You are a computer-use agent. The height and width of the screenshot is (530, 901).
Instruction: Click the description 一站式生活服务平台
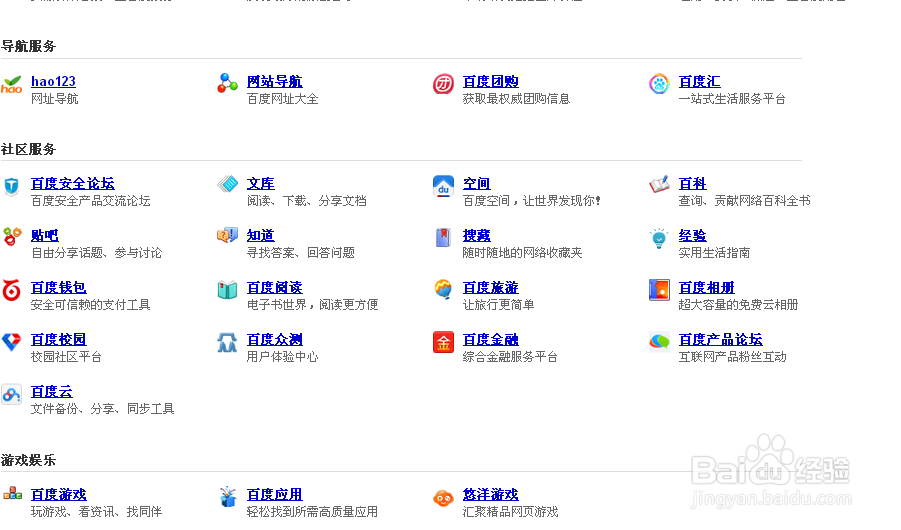pos(732,99)
